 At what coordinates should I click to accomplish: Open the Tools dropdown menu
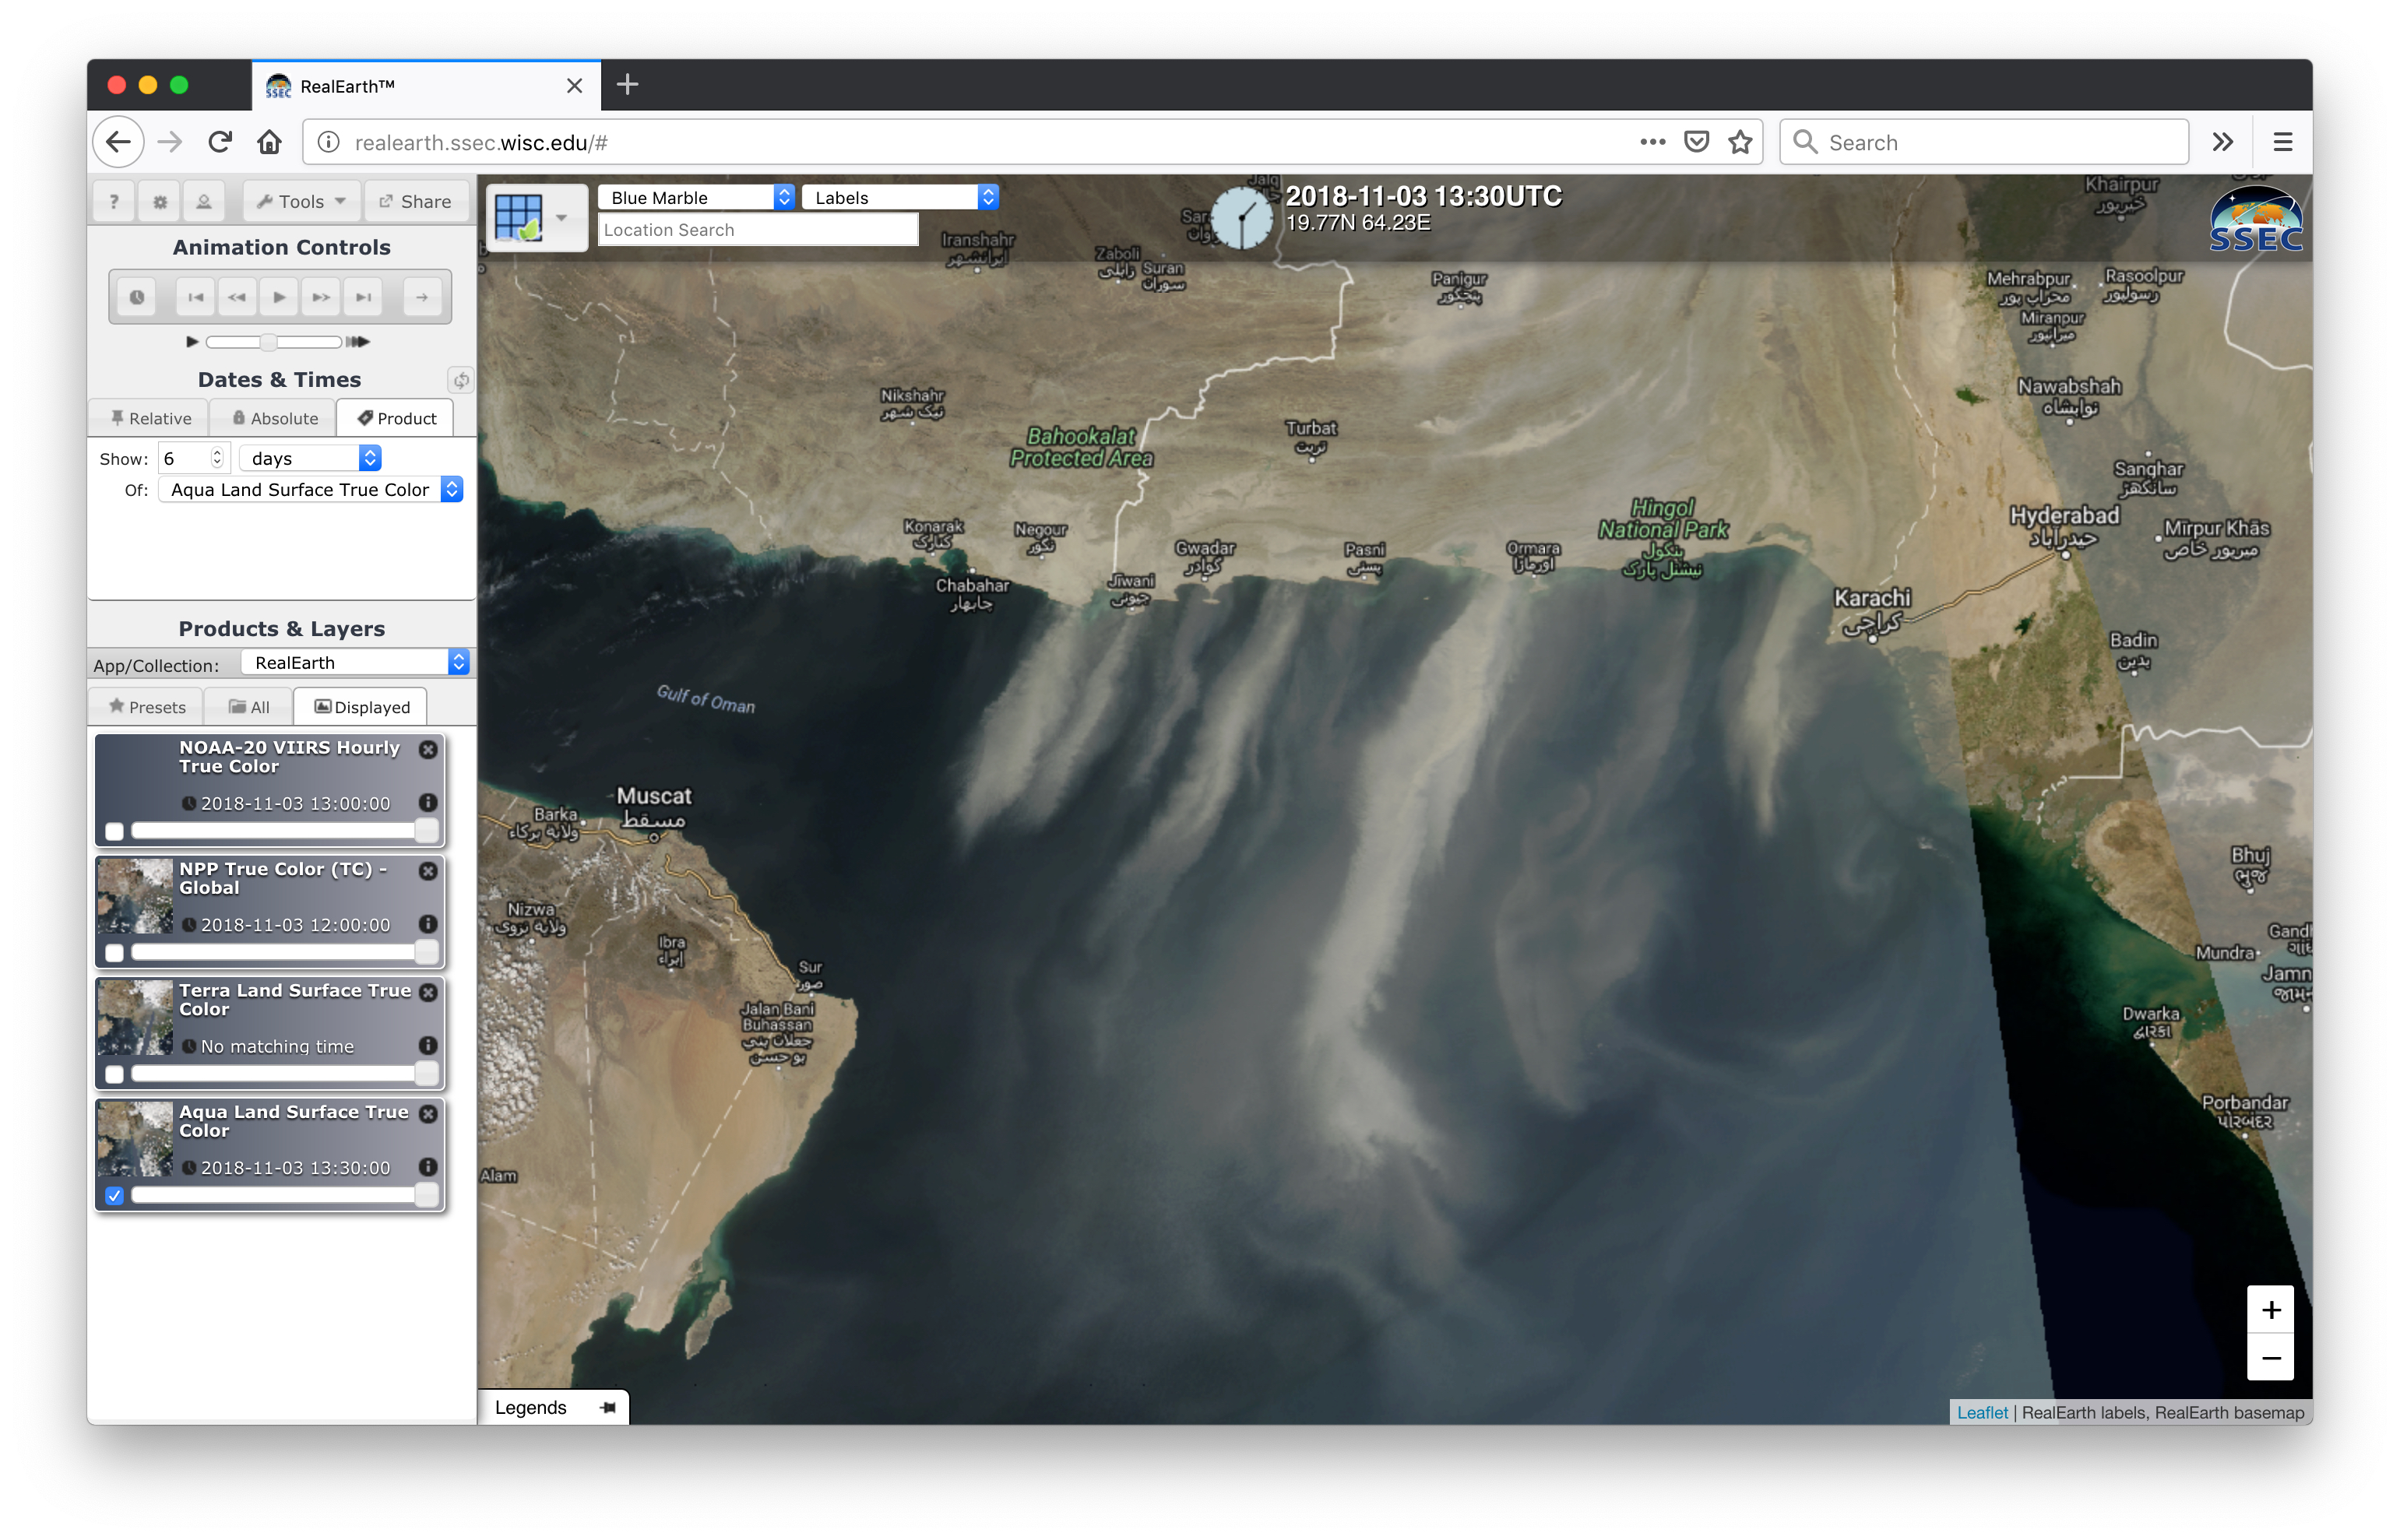301,201
